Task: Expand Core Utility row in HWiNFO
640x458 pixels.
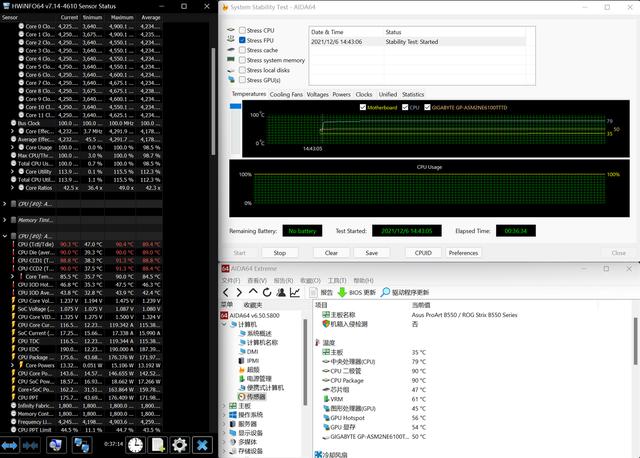Action: (x=12, y=171)
